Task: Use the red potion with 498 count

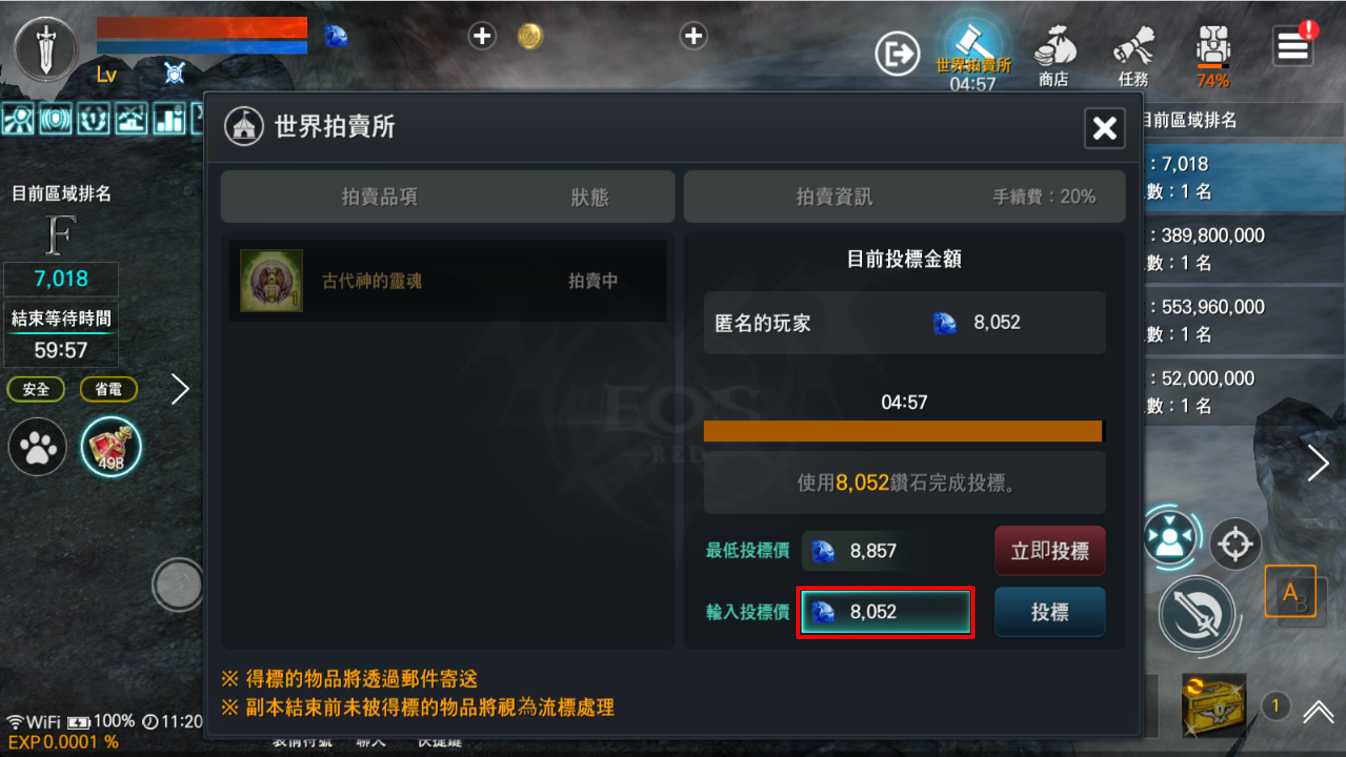Action: click(x=111, y=446)
